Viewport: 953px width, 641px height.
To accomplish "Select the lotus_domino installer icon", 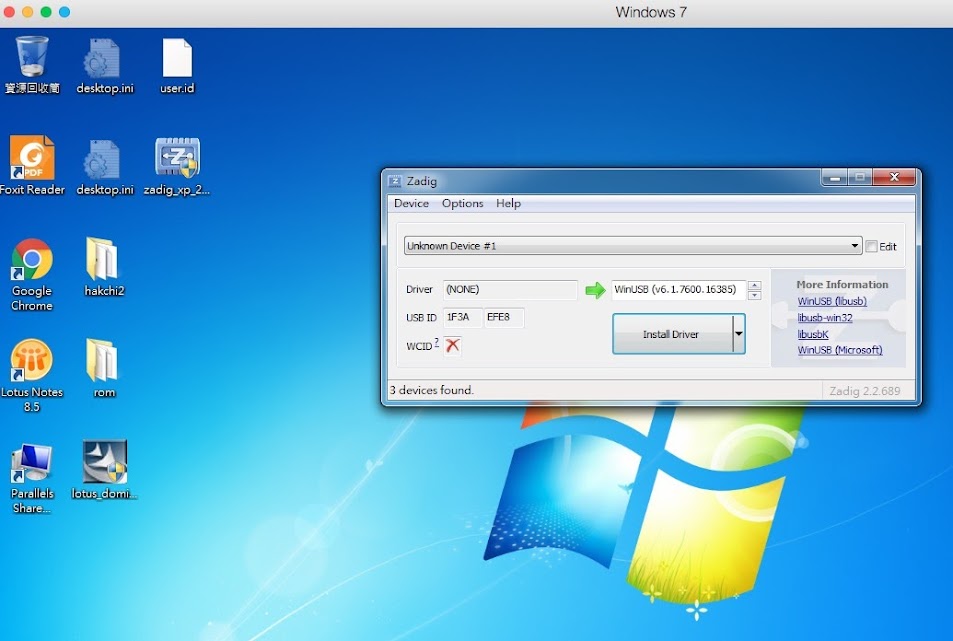I will 104,470.
